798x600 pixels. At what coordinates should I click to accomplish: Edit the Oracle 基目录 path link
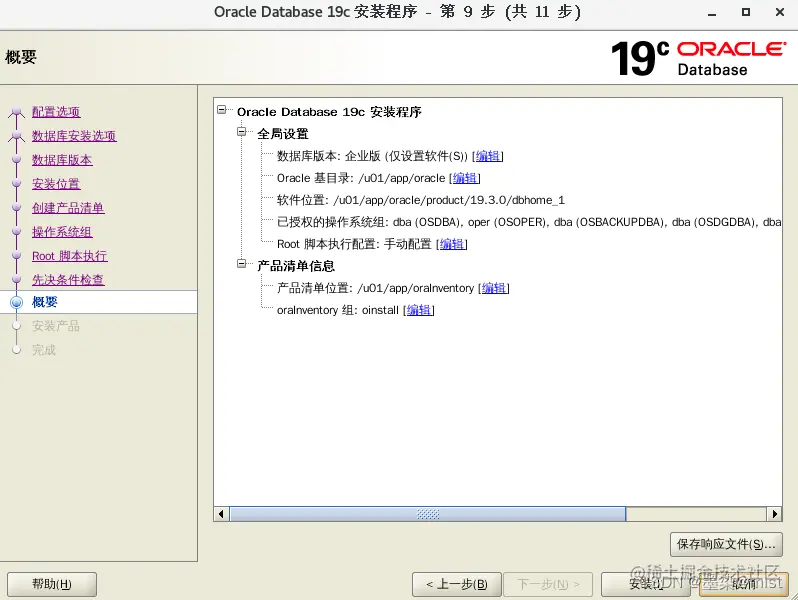465,178
